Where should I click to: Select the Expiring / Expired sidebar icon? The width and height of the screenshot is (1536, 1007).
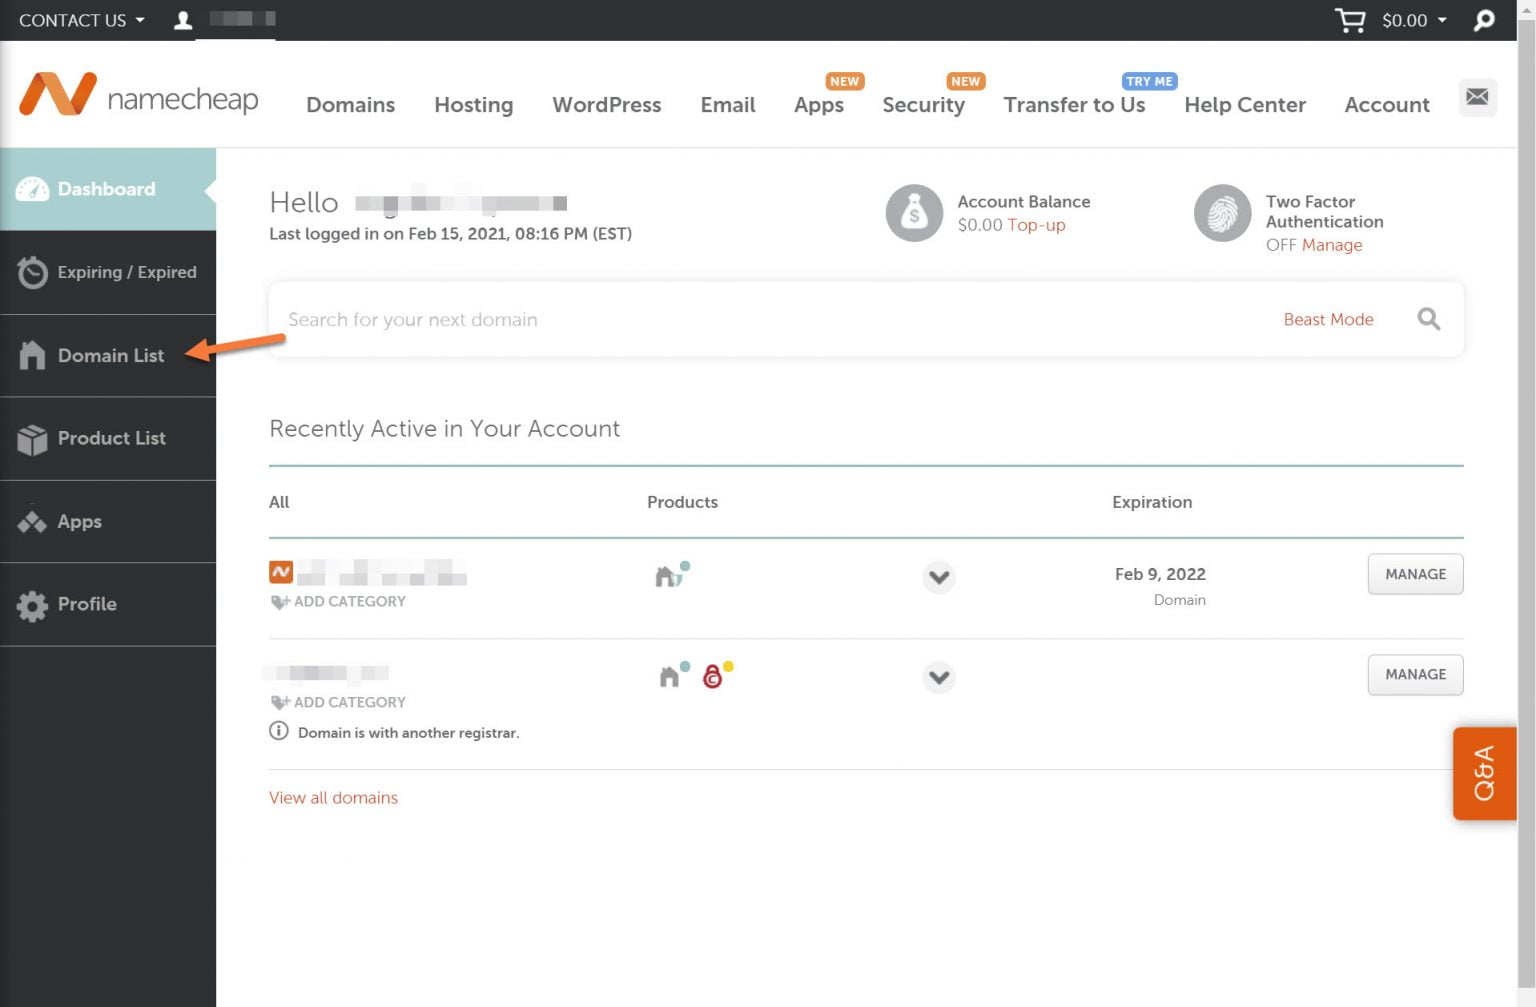[x=33, y=272]
